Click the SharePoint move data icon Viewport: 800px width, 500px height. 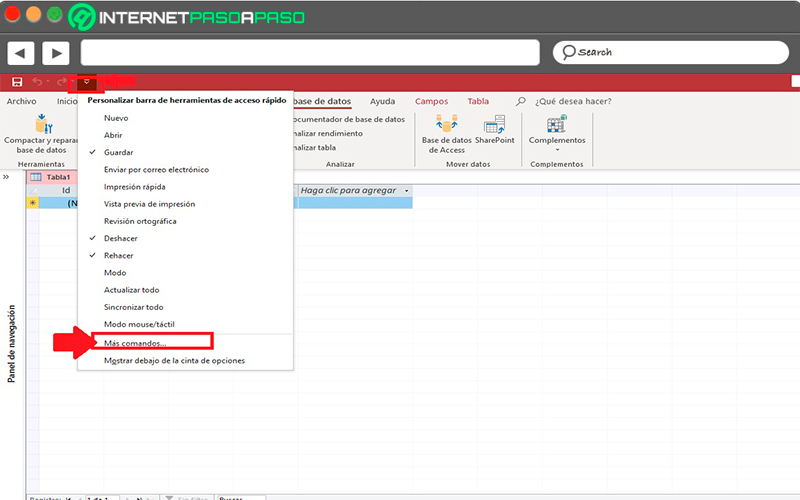(494, 125)
